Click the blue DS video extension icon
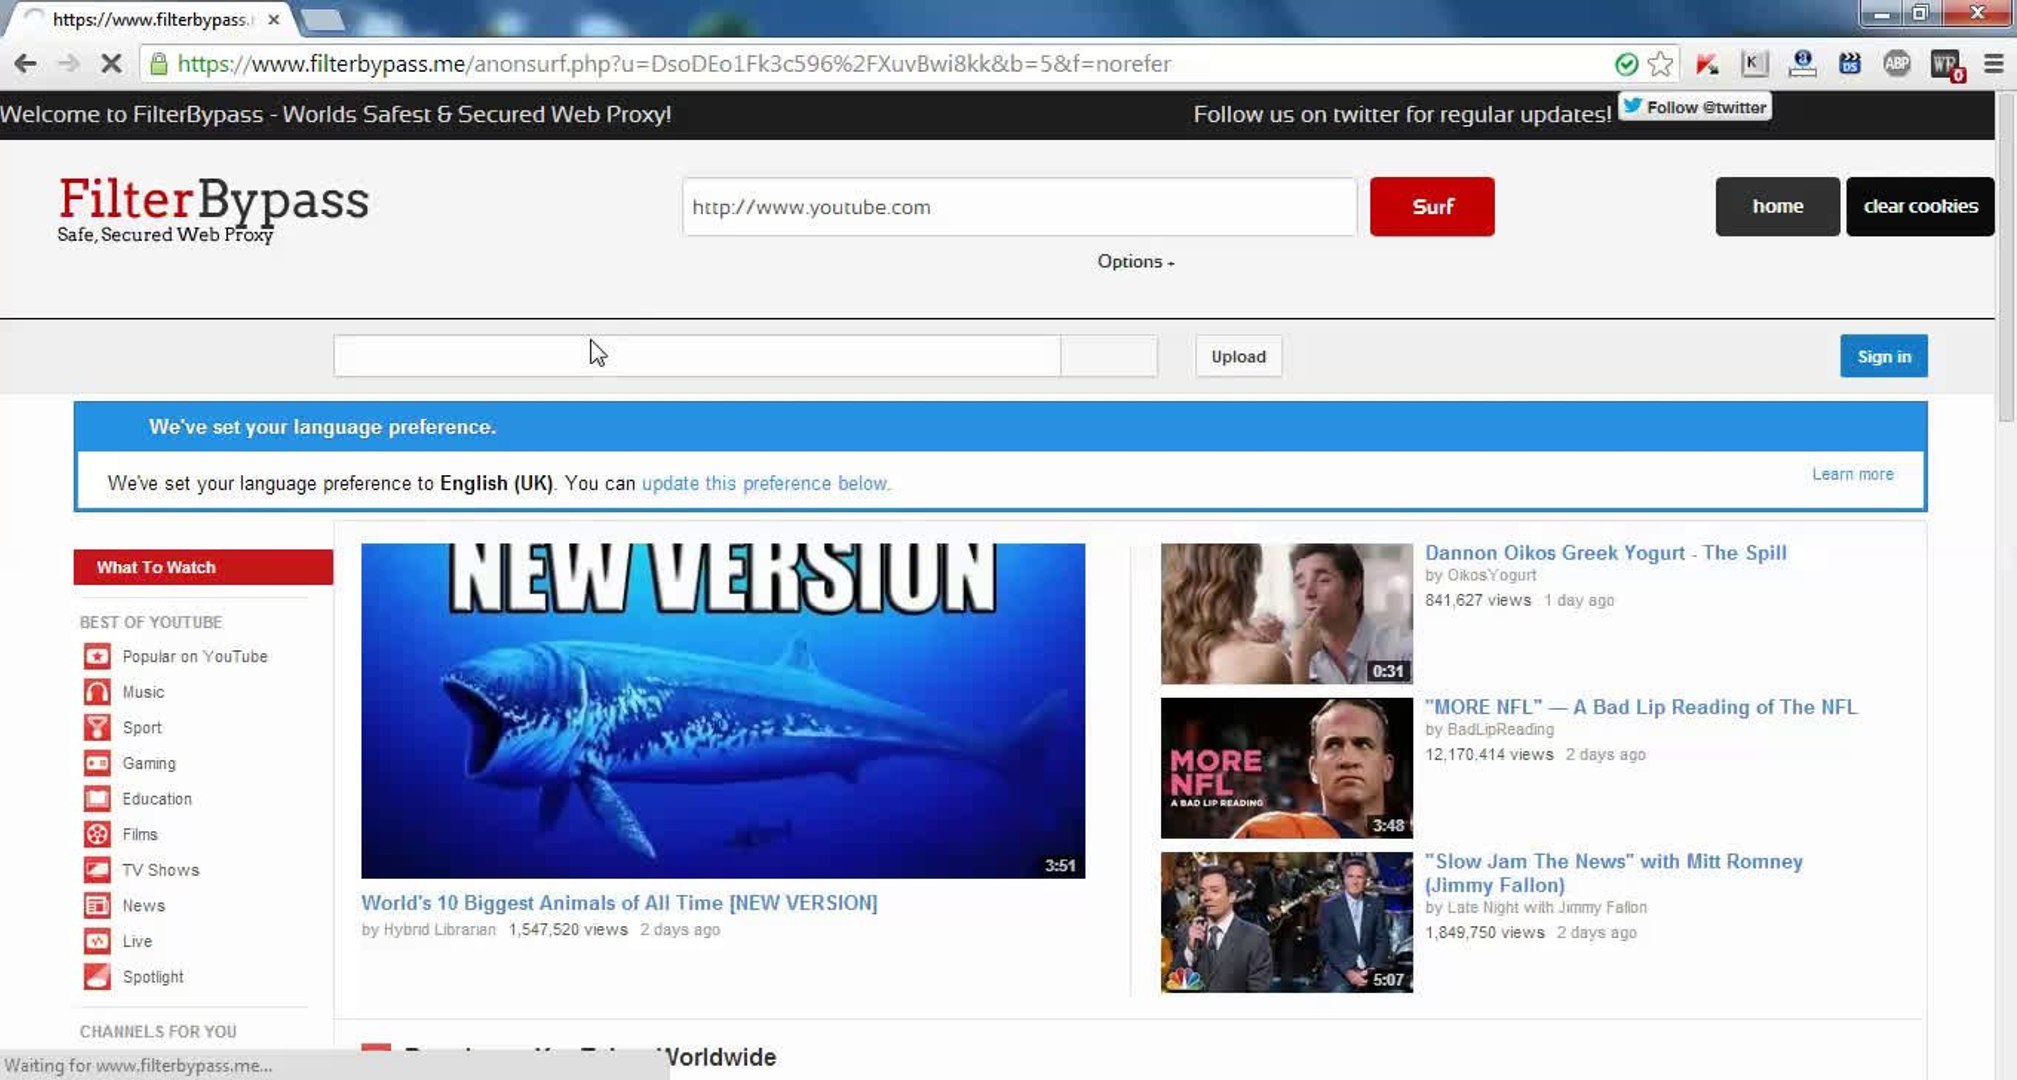Screen dimensions: 2017x1080 [x=1849, y=64]
